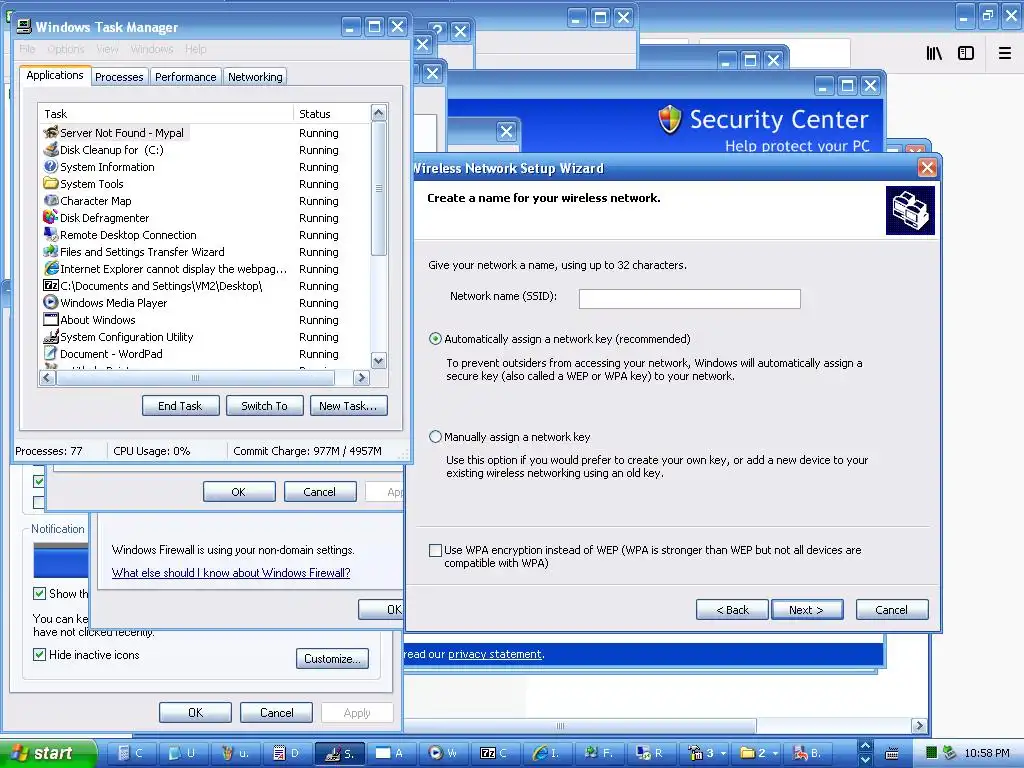Select the Character Map task icon
This screenshot has width=1024, height=768.
51,200
